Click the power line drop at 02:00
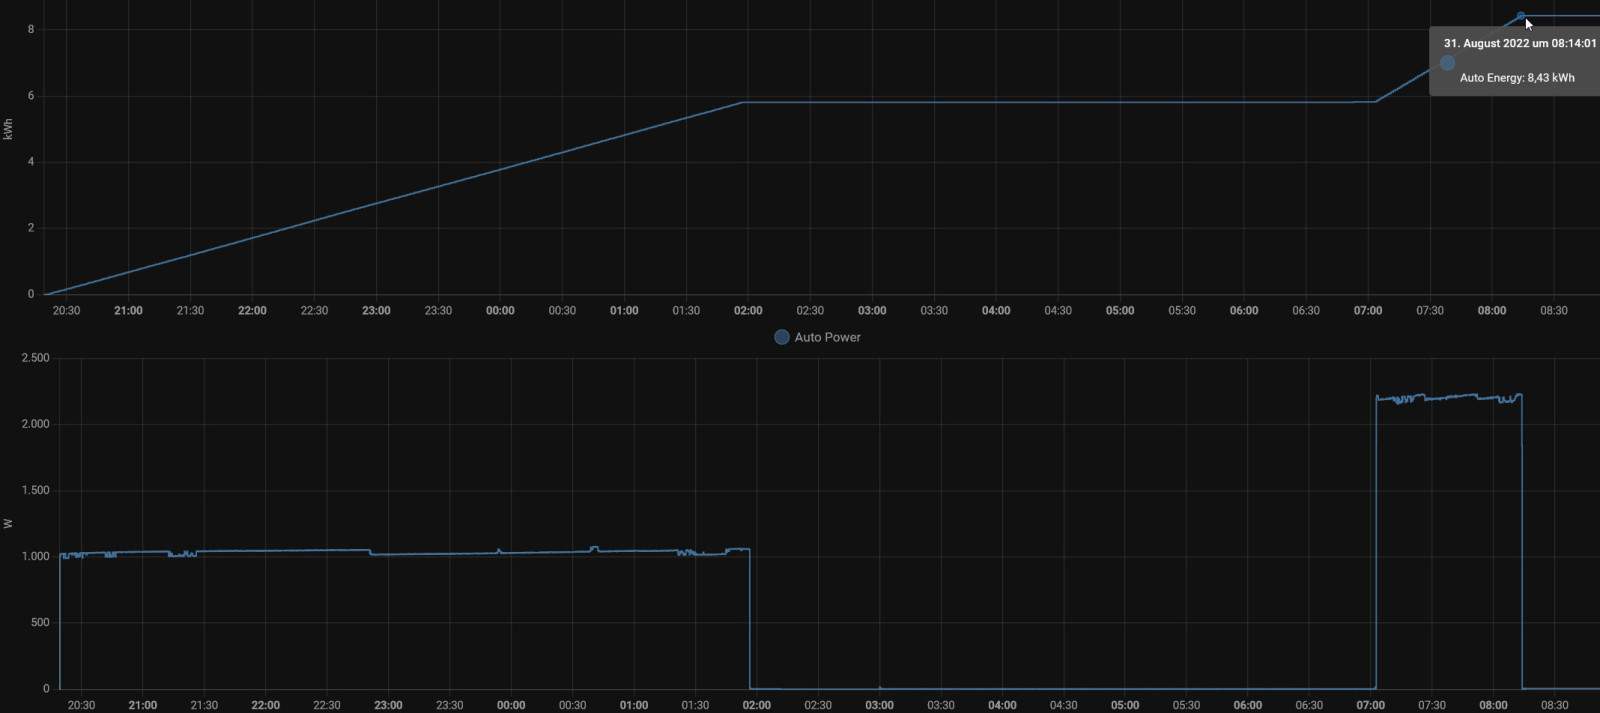 click(750, 620)
